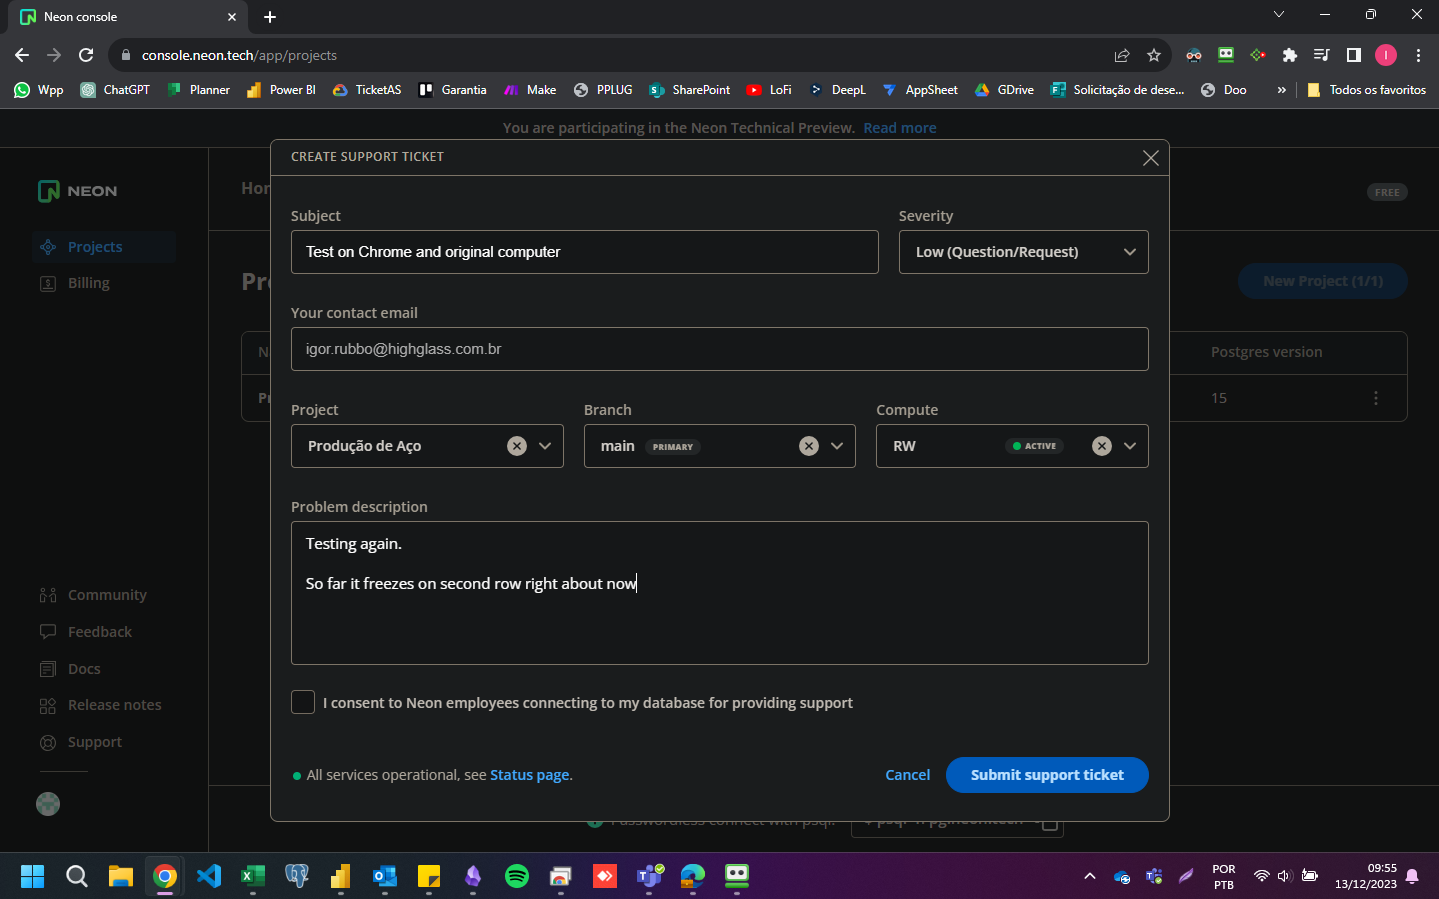Open Billing in the Neon sidebar
Screen dimensions: 1439x899
point(75,283)
